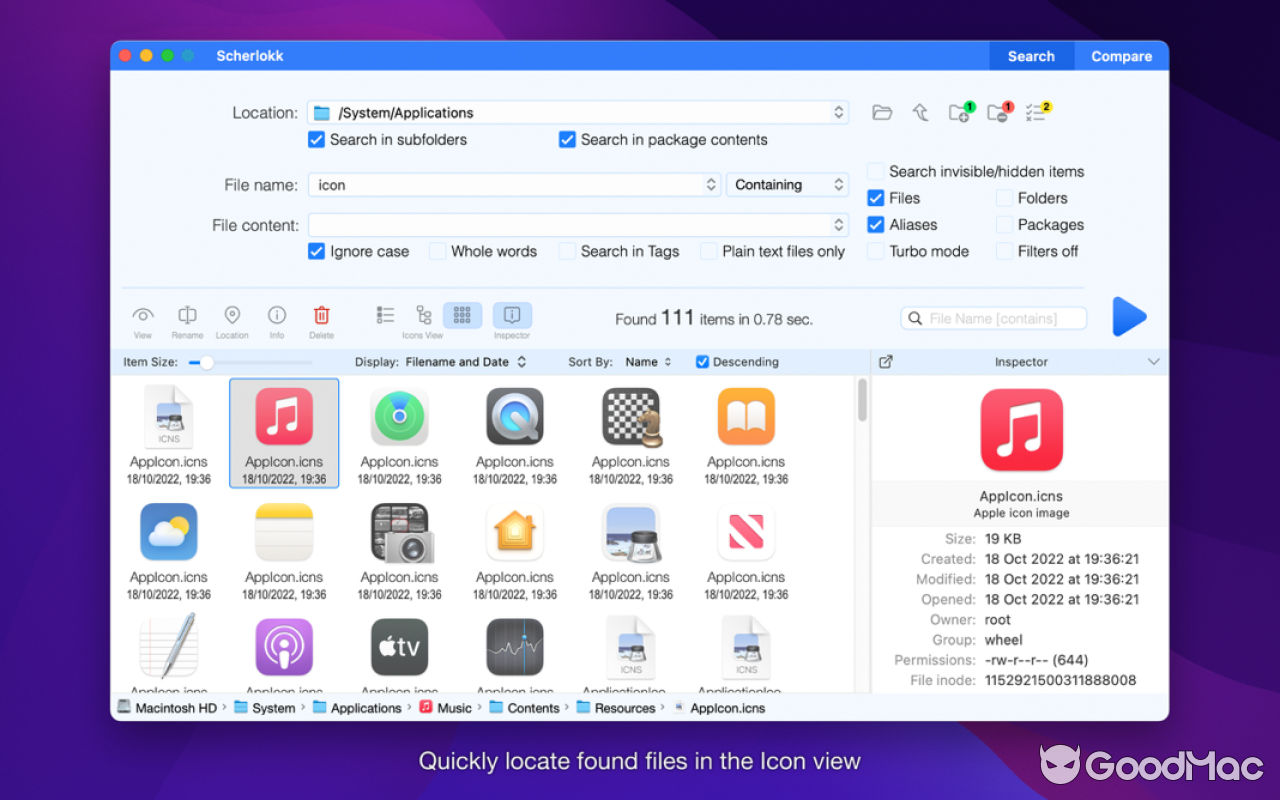Open the Inspector panel icon
The width and height of the screenshot is (1280, 800).
pyautogui.click(x=512, y=313)
